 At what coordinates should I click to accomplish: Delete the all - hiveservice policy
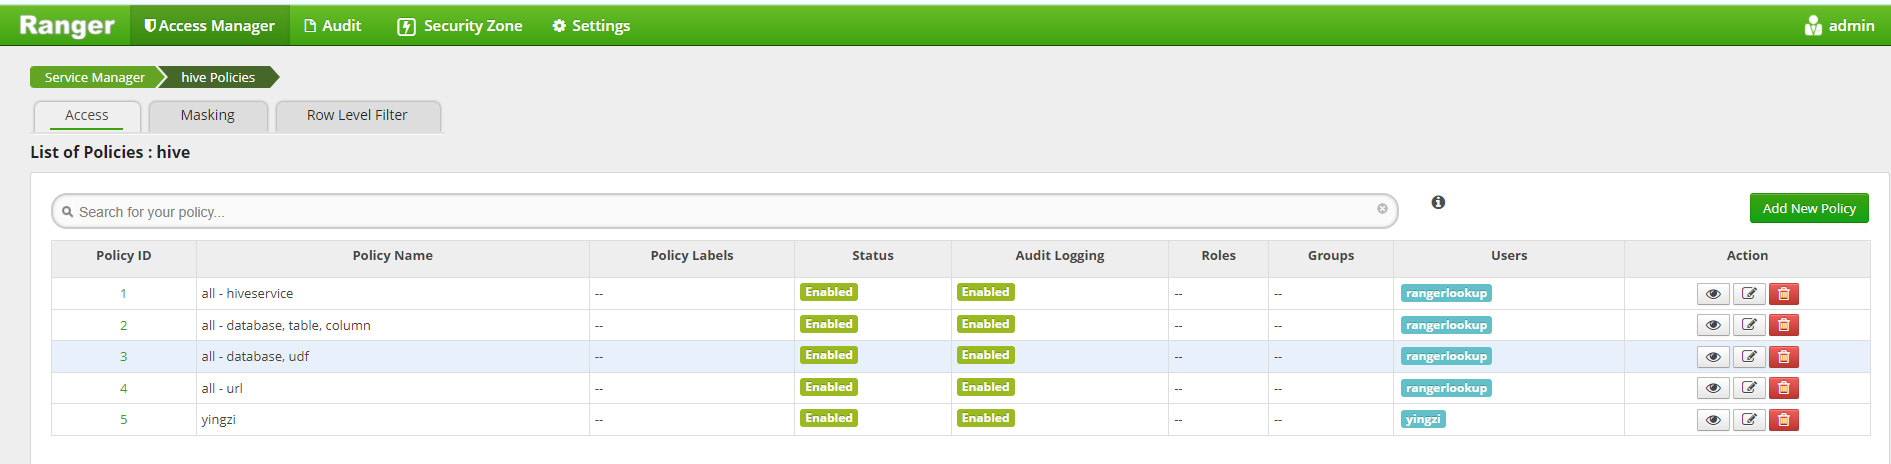1783,294
